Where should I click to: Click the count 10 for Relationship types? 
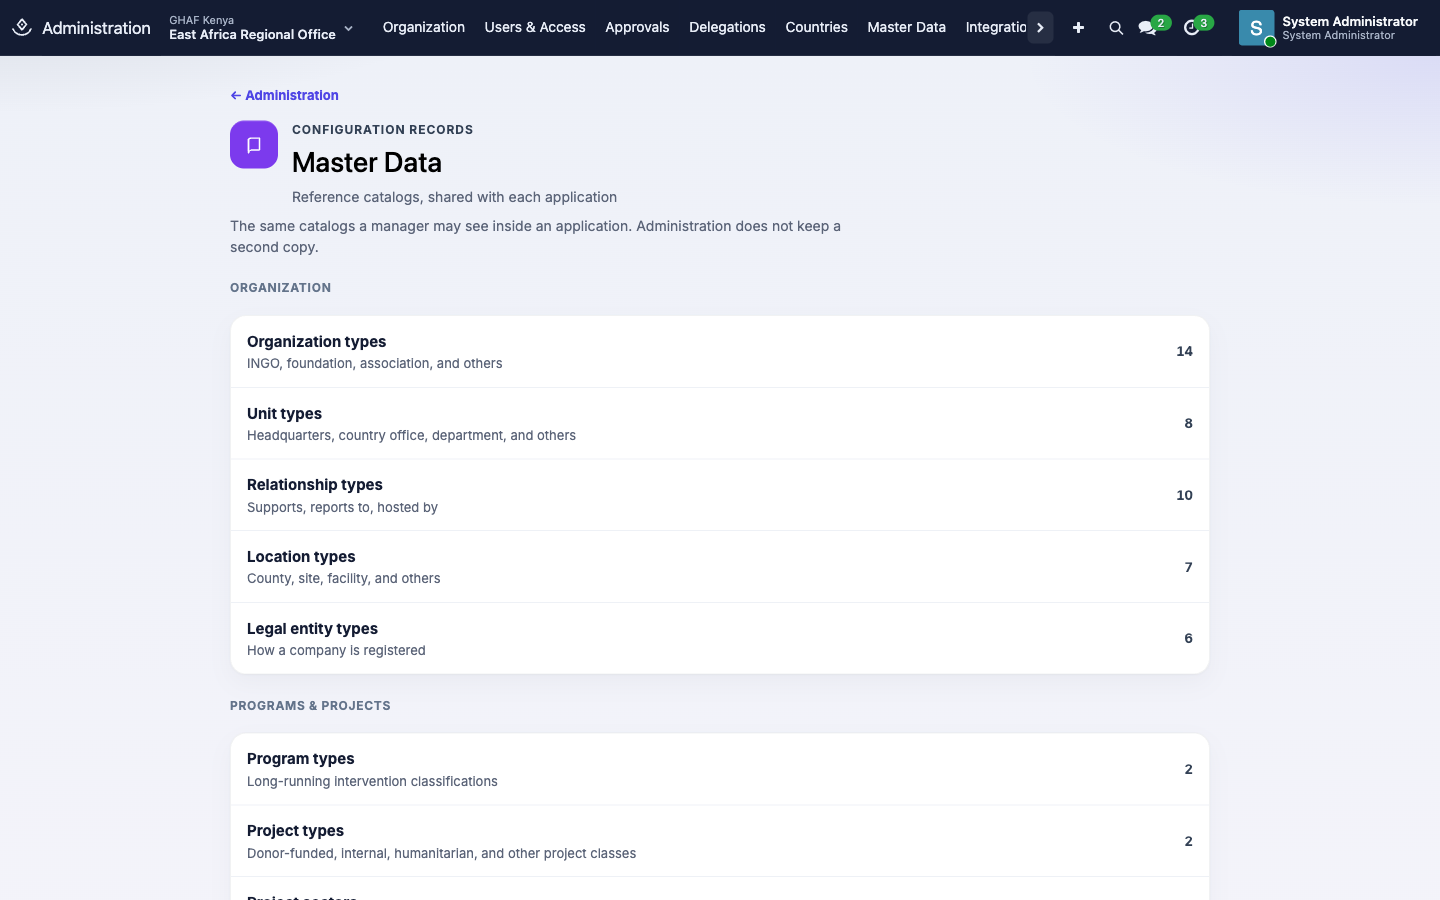click(1184, 495)
